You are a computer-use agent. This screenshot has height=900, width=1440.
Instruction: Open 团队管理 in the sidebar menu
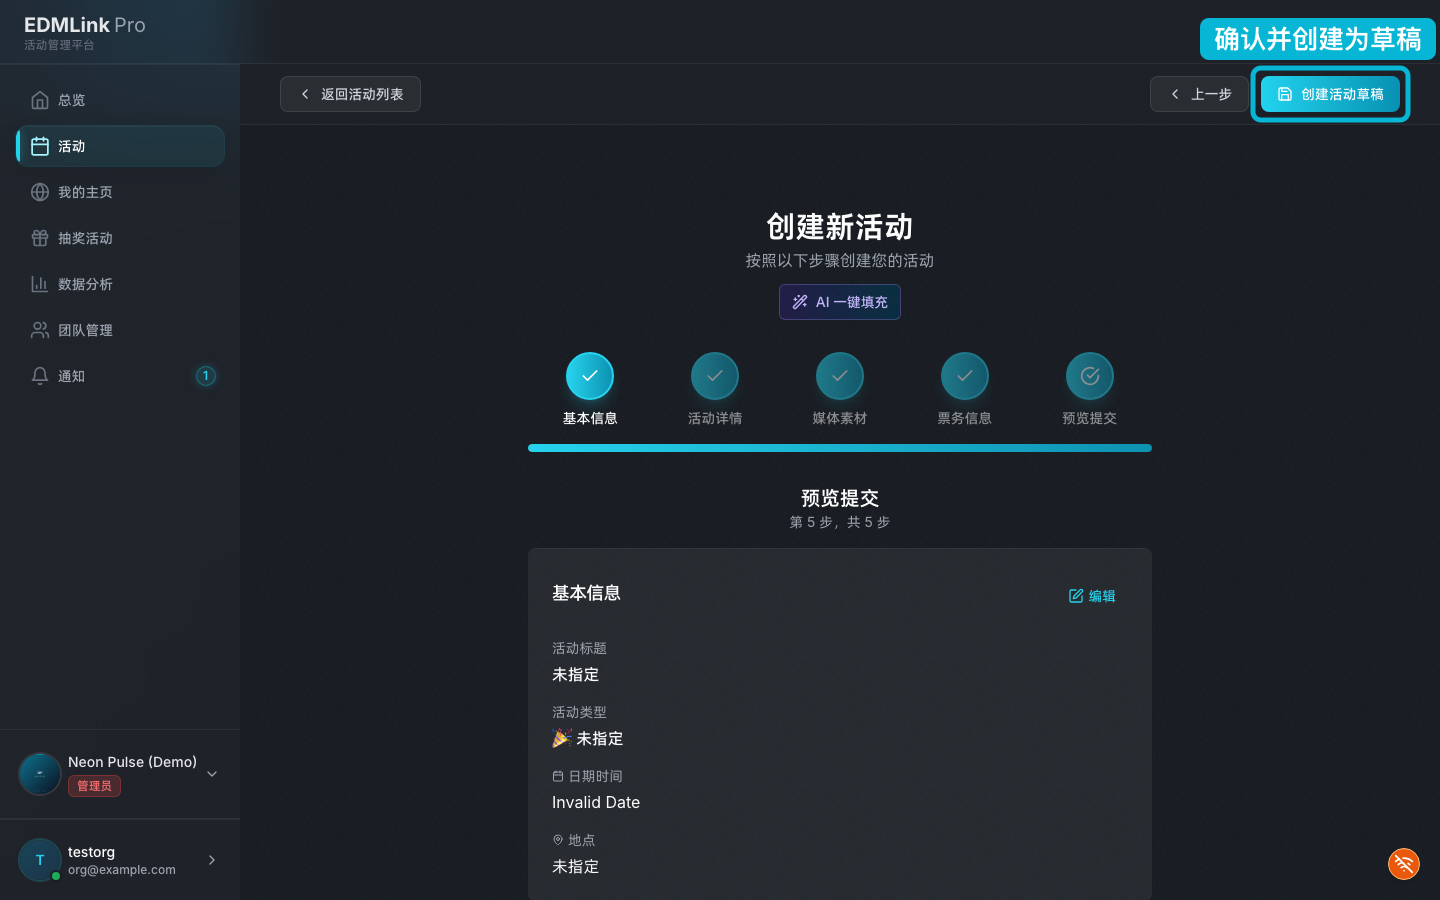[x=120, y=330]
